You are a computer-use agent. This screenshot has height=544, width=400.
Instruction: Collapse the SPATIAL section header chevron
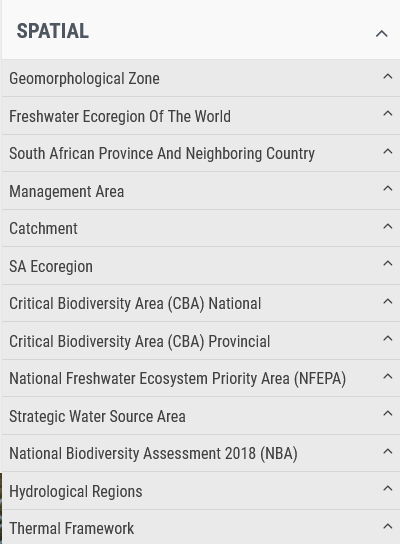[x=382, y=34]
